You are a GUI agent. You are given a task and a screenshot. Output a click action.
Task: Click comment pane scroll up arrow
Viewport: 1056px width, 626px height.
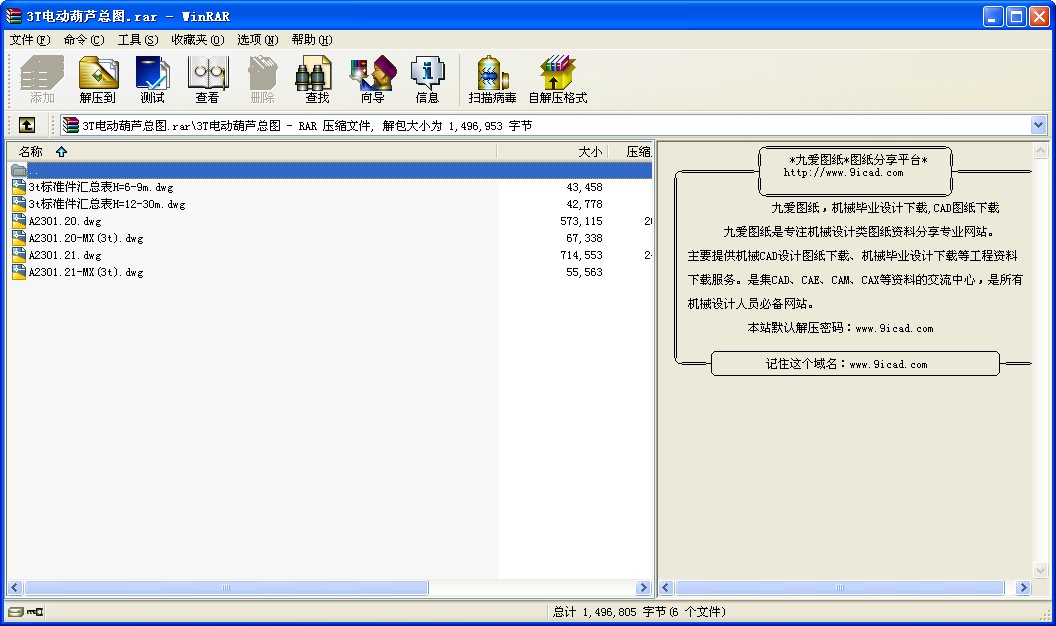[1041, 151]
